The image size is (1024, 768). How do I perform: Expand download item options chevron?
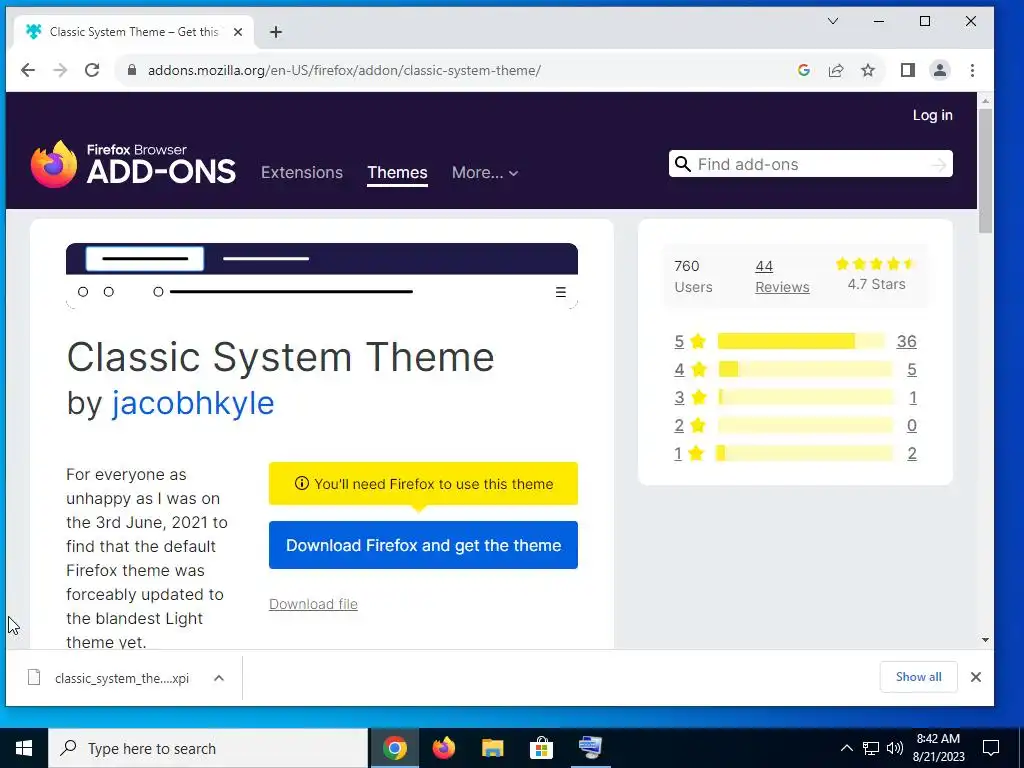(x=219, y=678)
